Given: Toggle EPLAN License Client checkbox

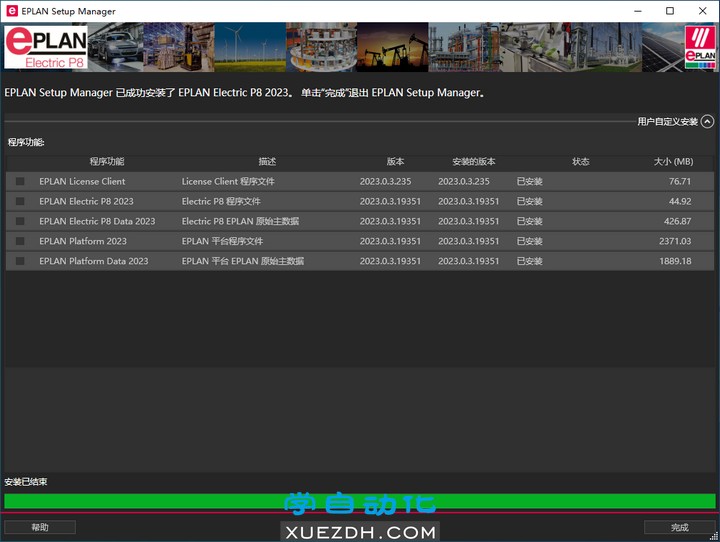Looking at the screenshot, I should click(20, 181).
